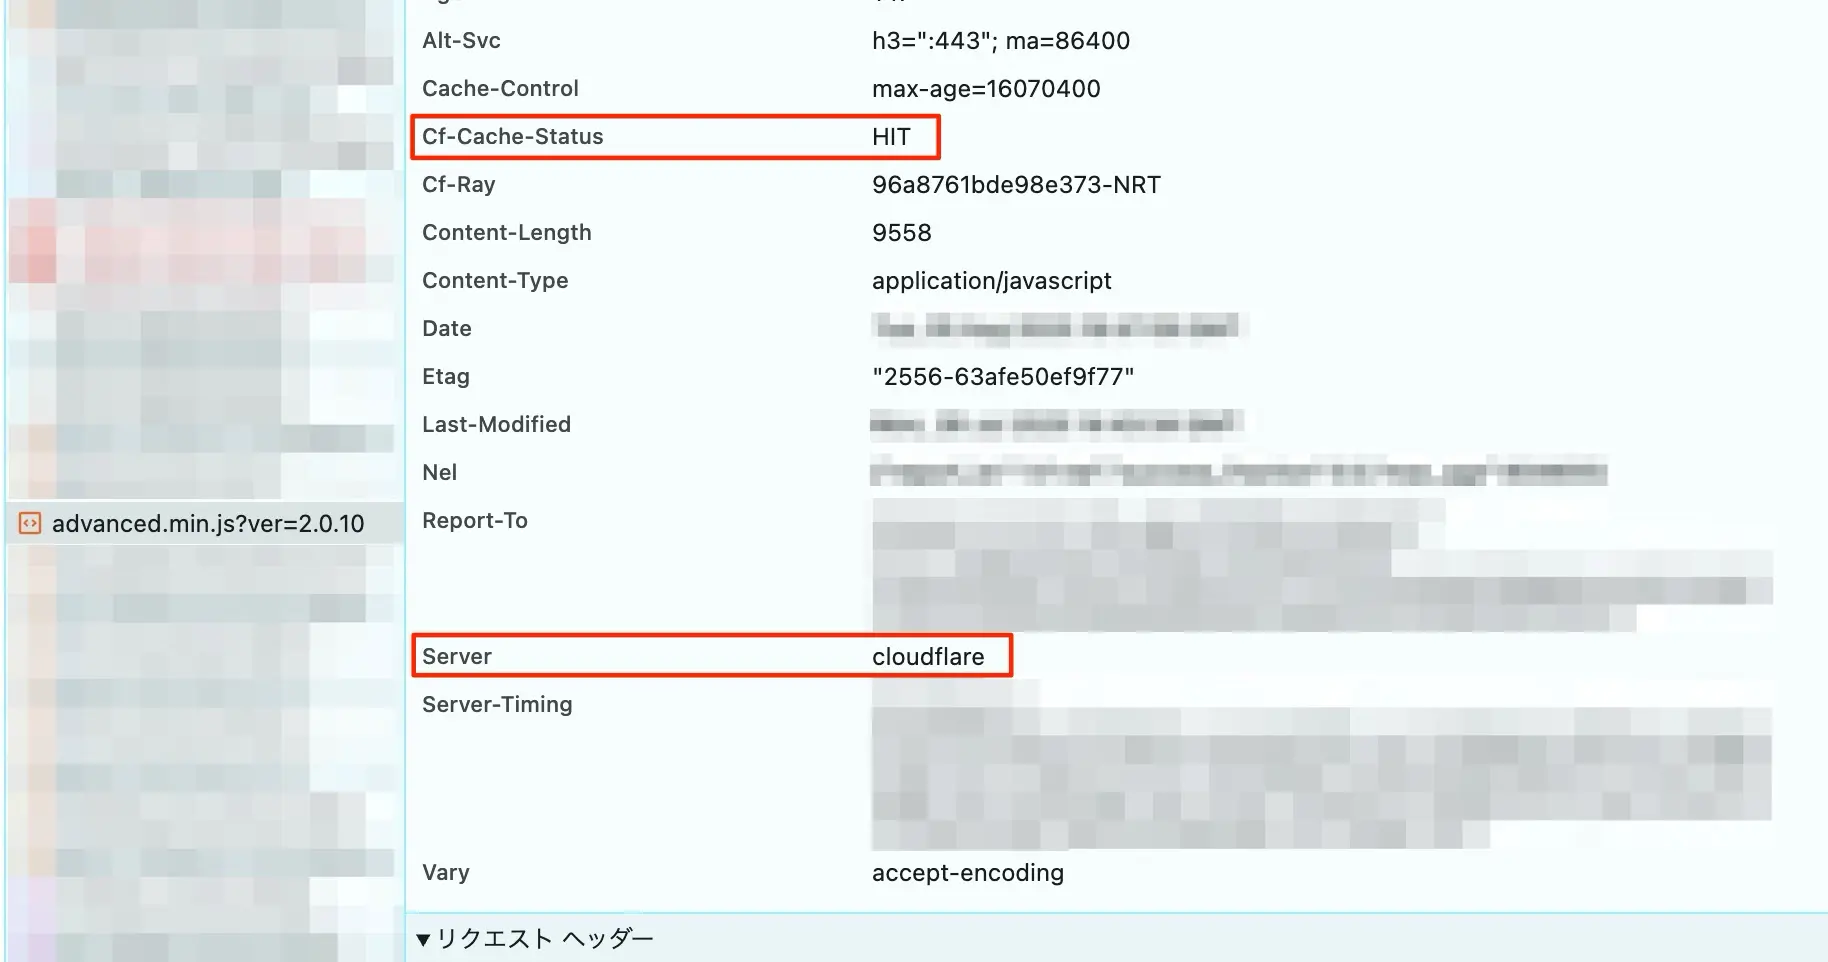Click the cloudflare server value

point(928,657)
